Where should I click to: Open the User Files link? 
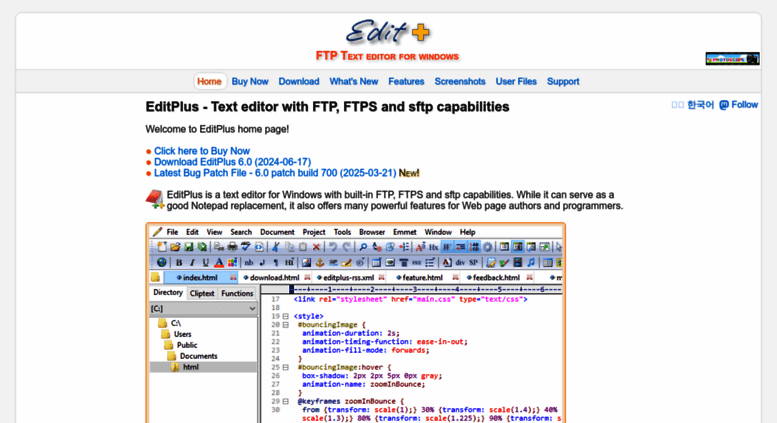click(x=516, y=81)
